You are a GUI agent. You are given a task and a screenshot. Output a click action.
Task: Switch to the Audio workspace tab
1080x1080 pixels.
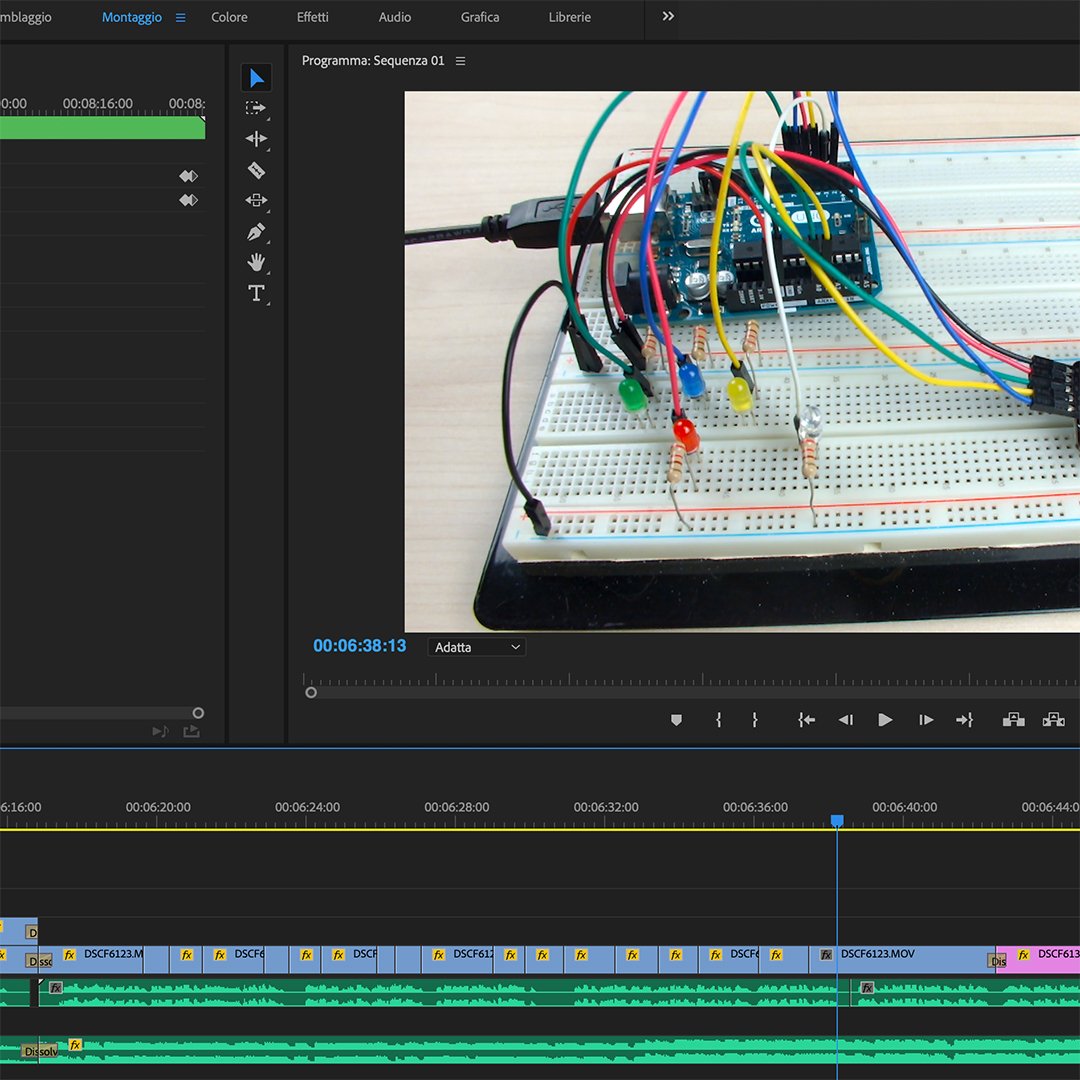coord(394,17)
